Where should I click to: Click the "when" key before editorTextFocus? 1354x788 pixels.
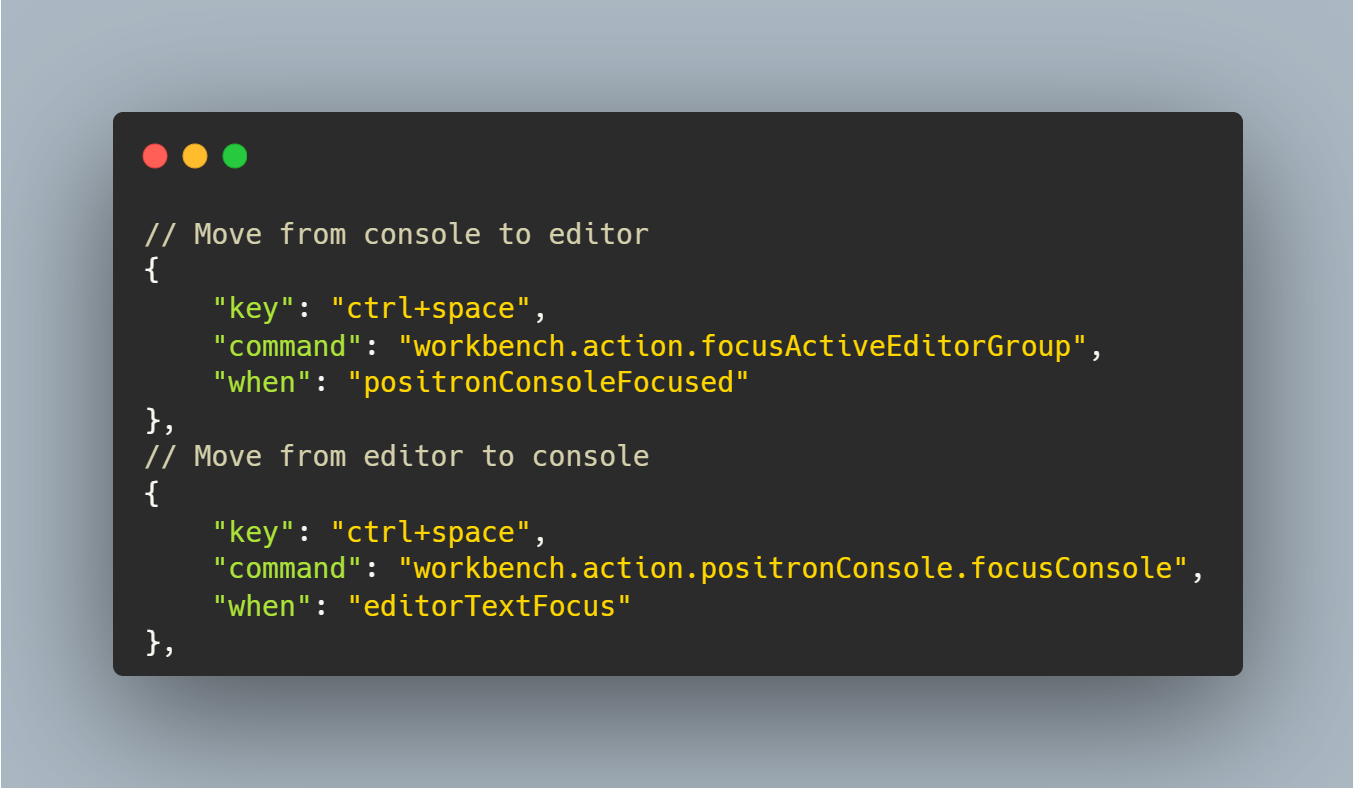coord(263,605)
